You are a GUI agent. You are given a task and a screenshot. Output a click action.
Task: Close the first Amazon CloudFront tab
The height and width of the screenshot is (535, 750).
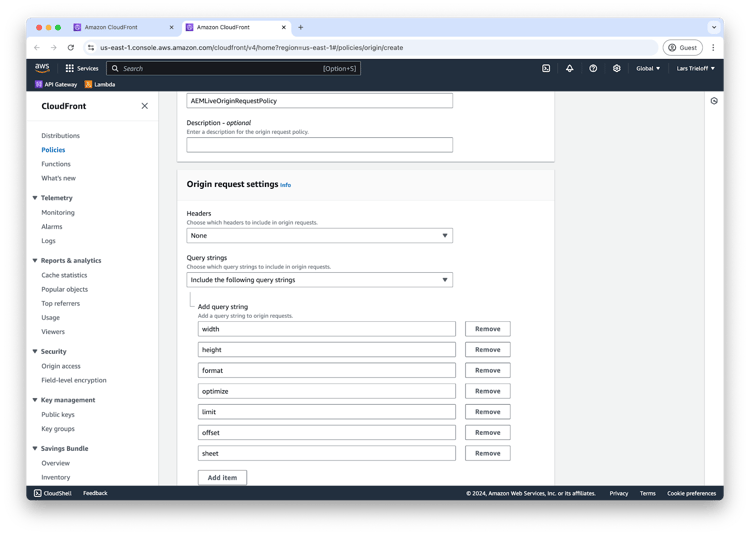click(171, 27)
